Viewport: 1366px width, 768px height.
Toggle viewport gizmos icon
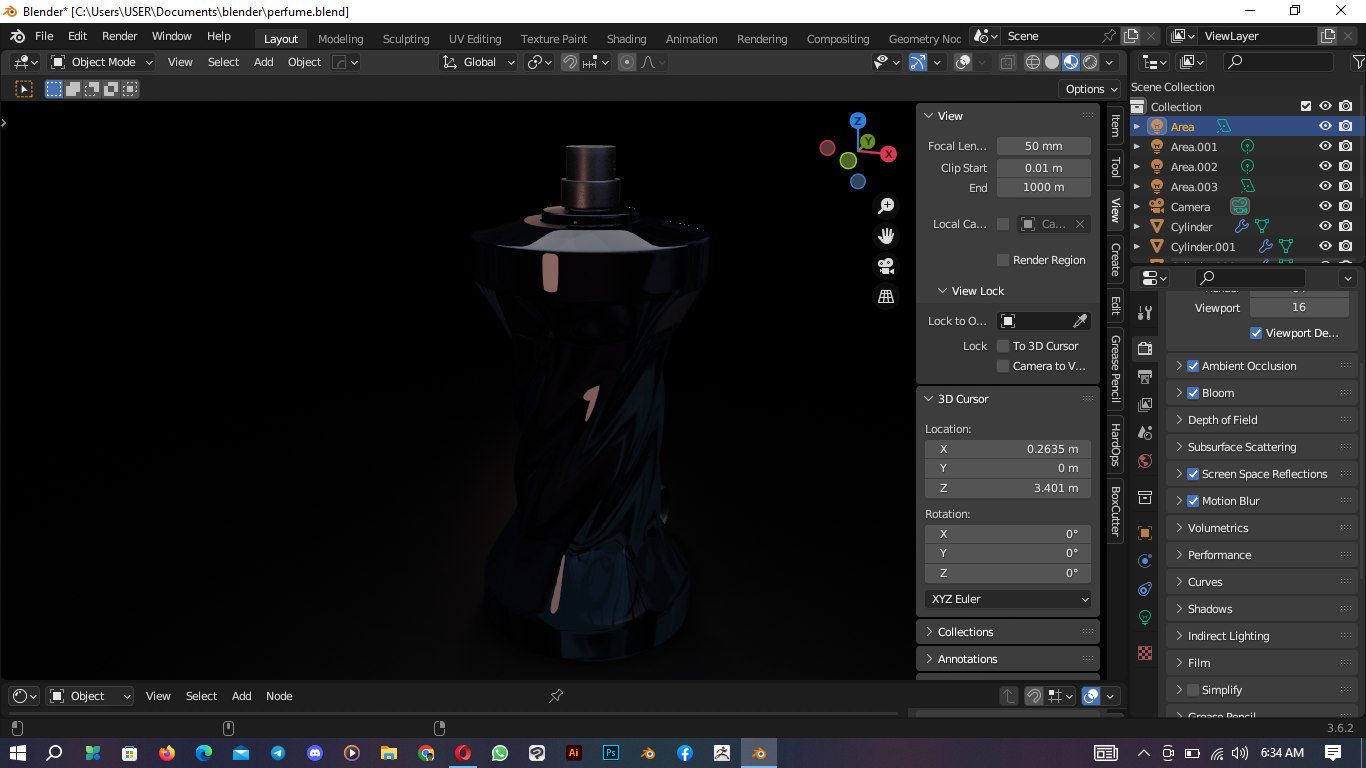tap(918, 62)
